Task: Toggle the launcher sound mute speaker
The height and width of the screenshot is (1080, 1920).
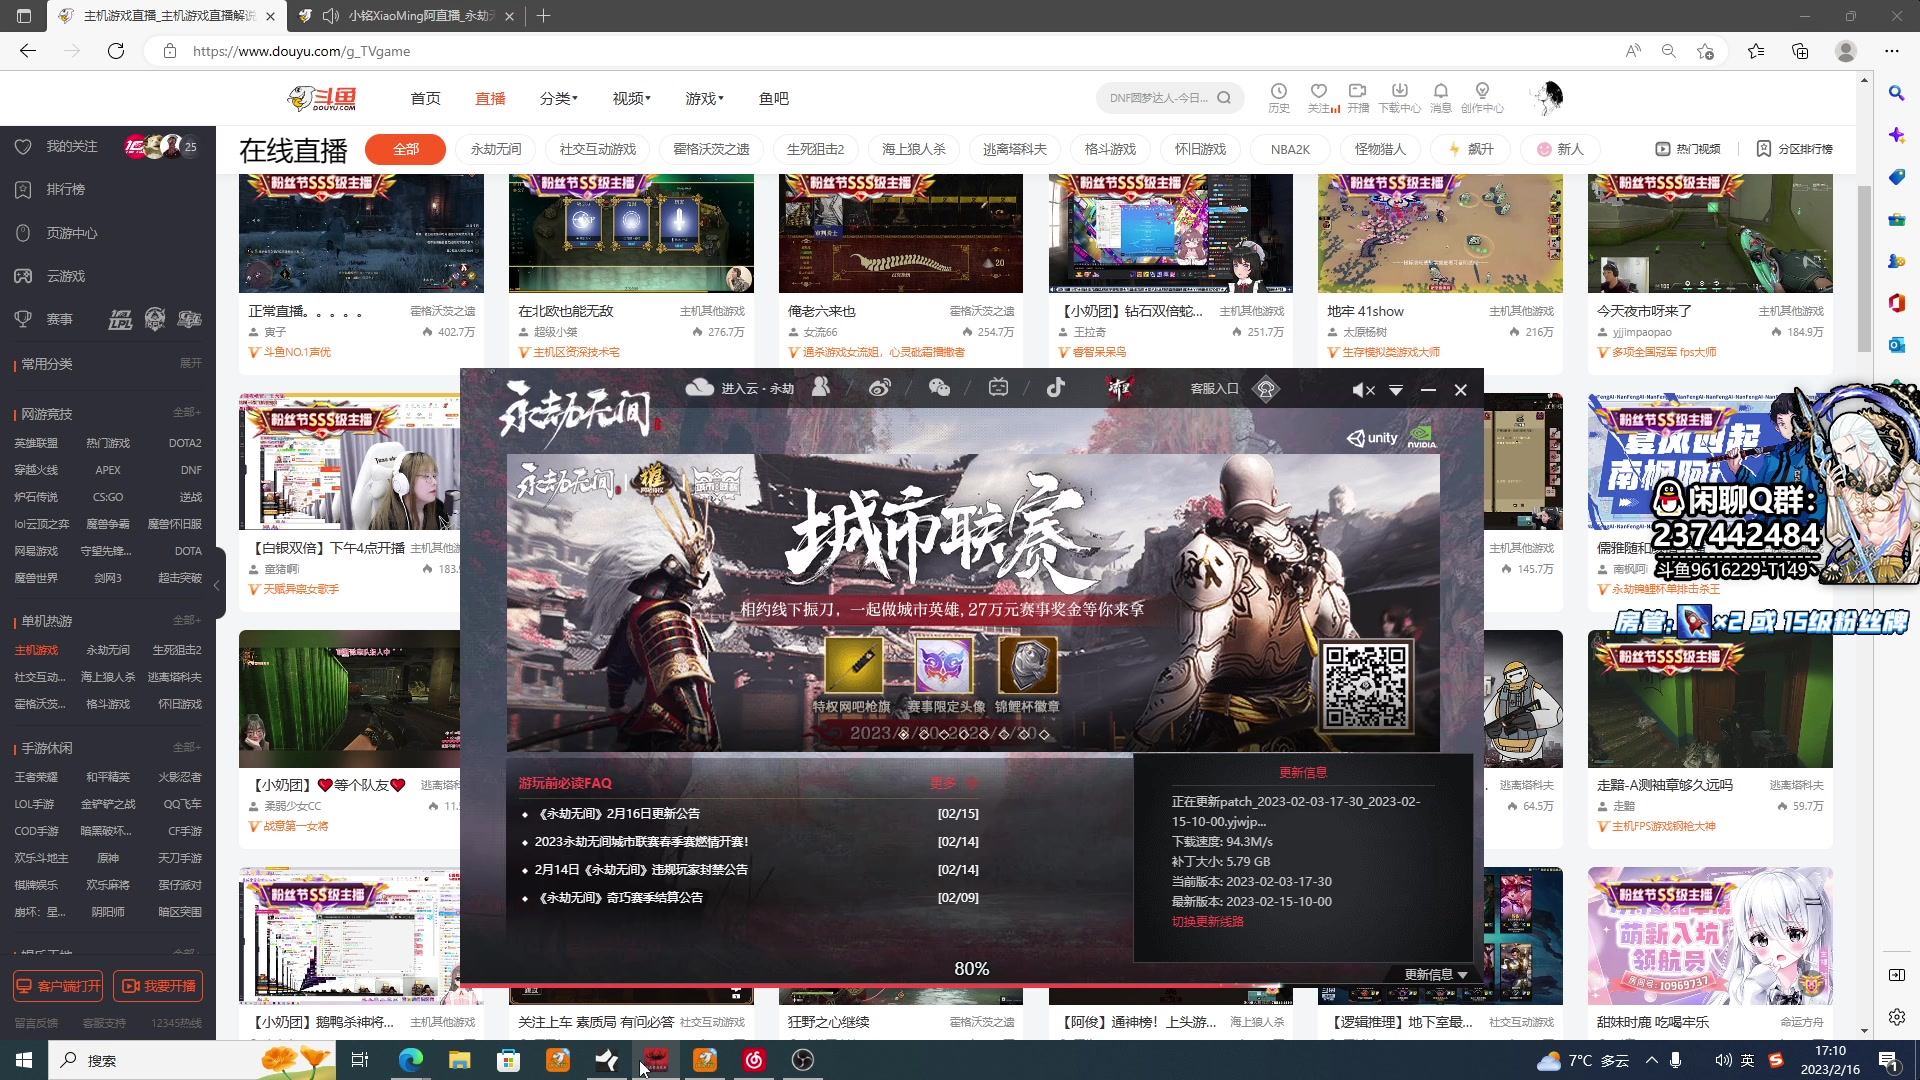Action: [x=1363, y=390]
